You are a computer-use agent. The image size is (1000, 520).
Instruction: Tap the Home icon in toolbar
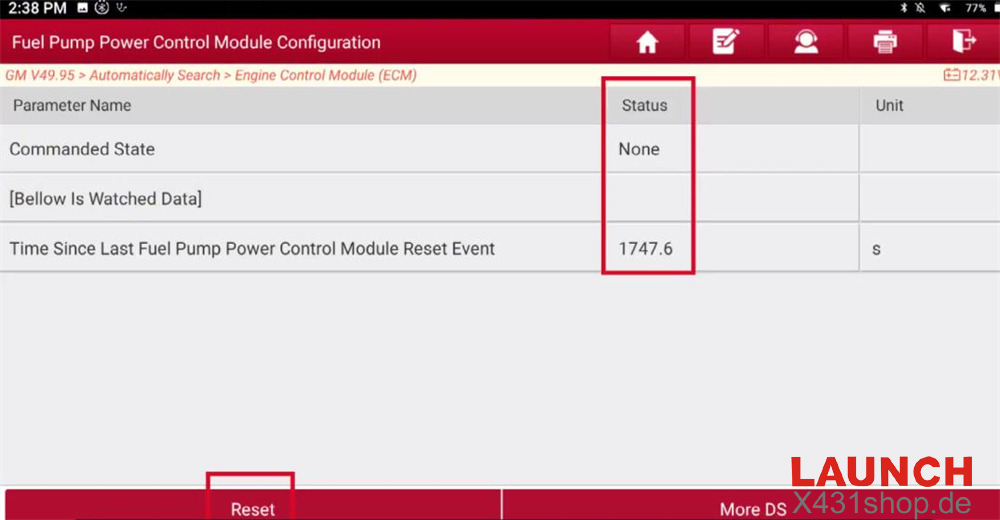point(647,42)
